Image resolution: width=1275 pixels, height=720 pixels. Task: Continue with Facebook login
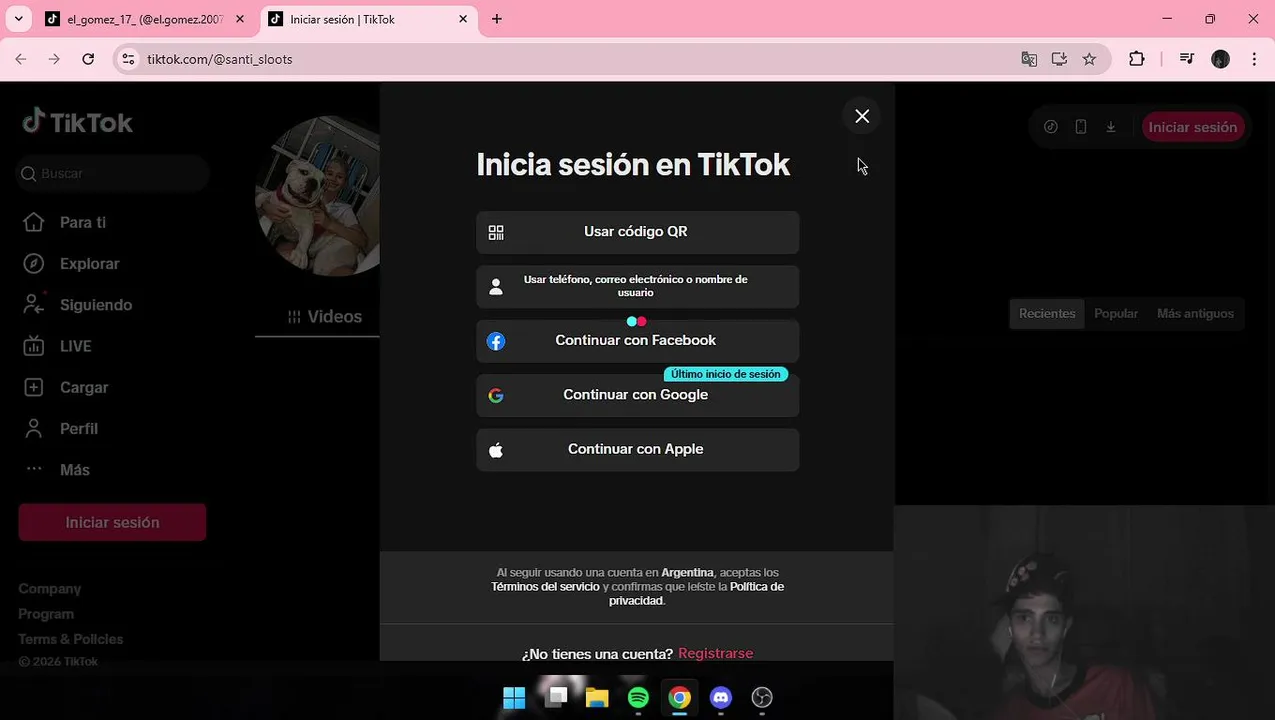637,341
